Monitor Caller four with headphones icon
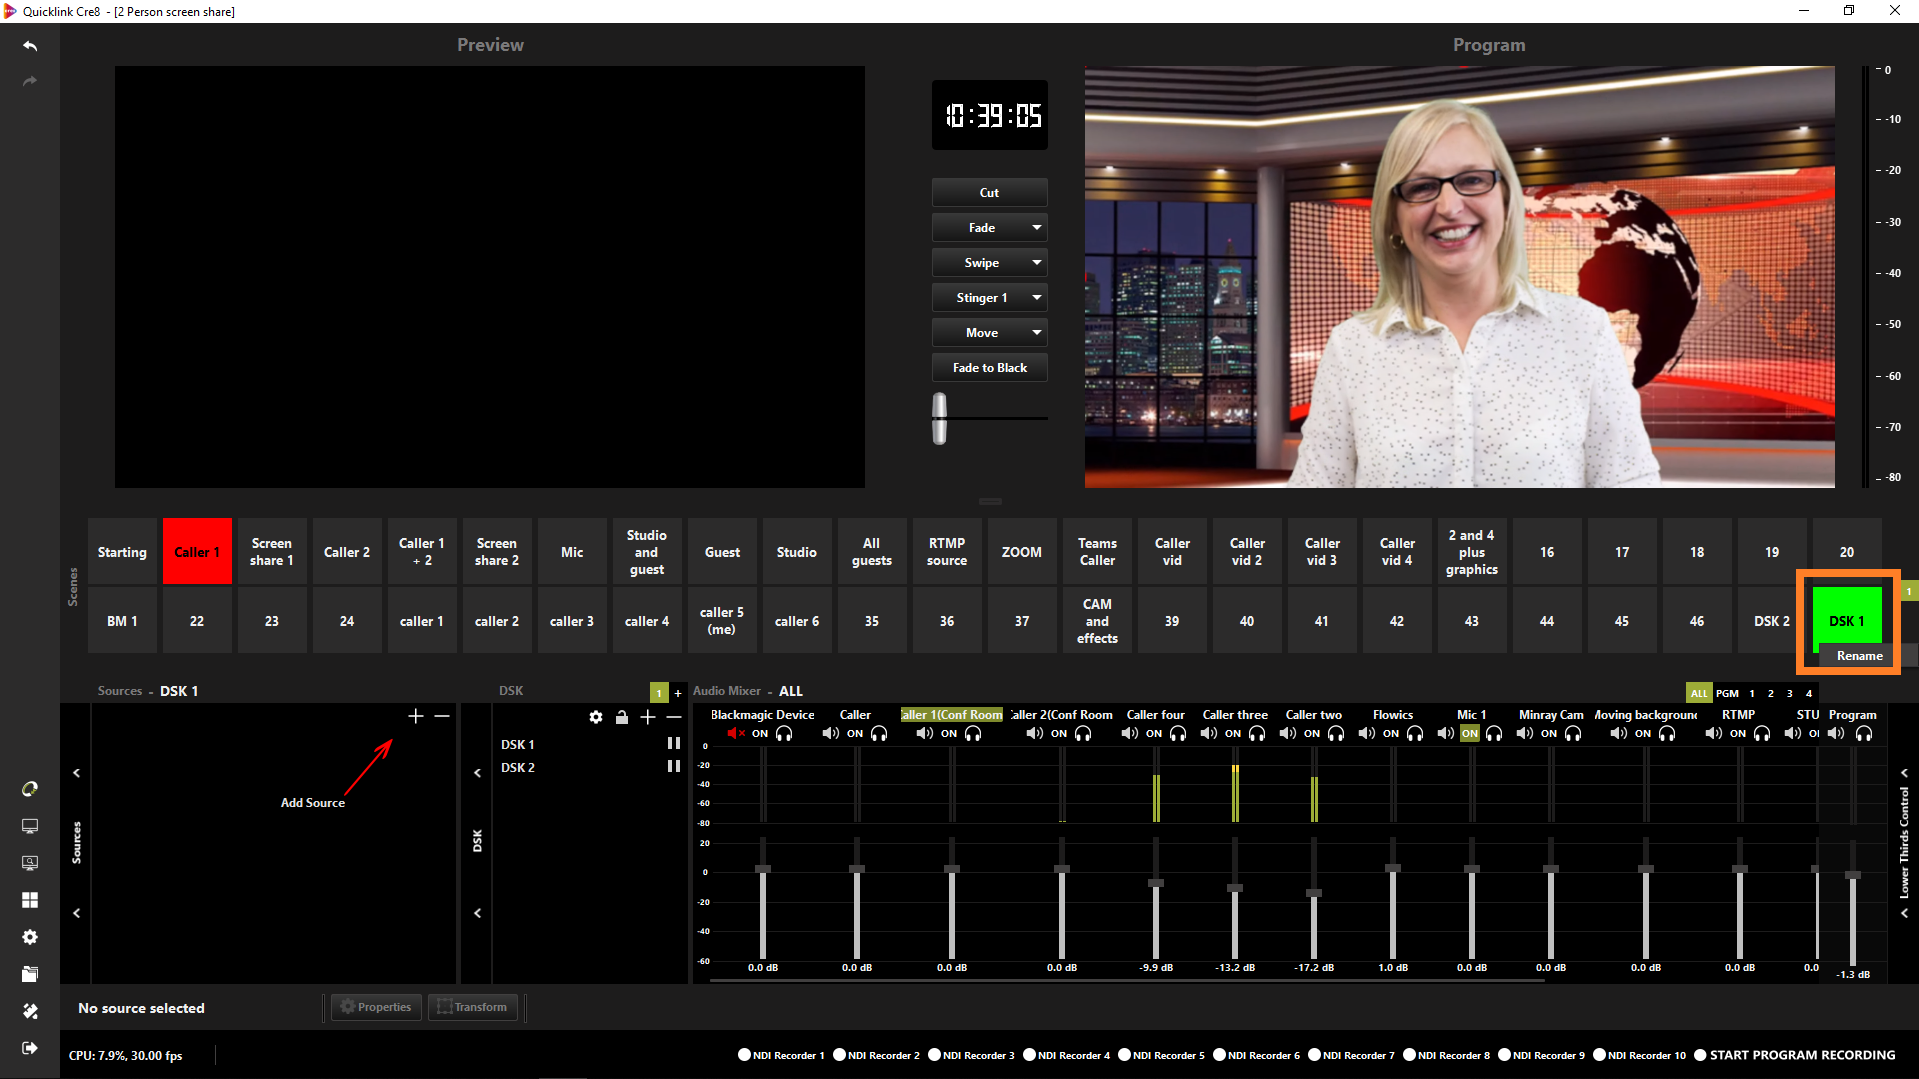Screen dimensions: 1919x1079 (x=1178, y=733)
